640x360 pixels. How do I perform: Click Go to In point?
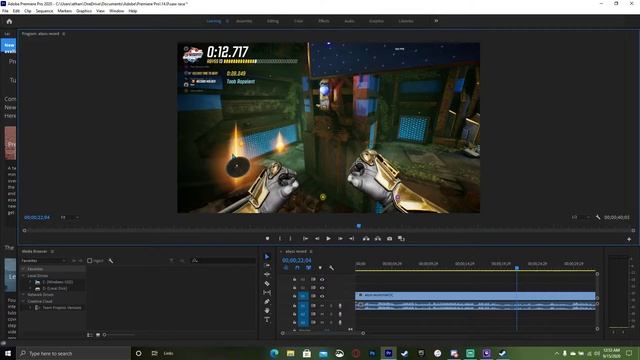coord(305,239)
